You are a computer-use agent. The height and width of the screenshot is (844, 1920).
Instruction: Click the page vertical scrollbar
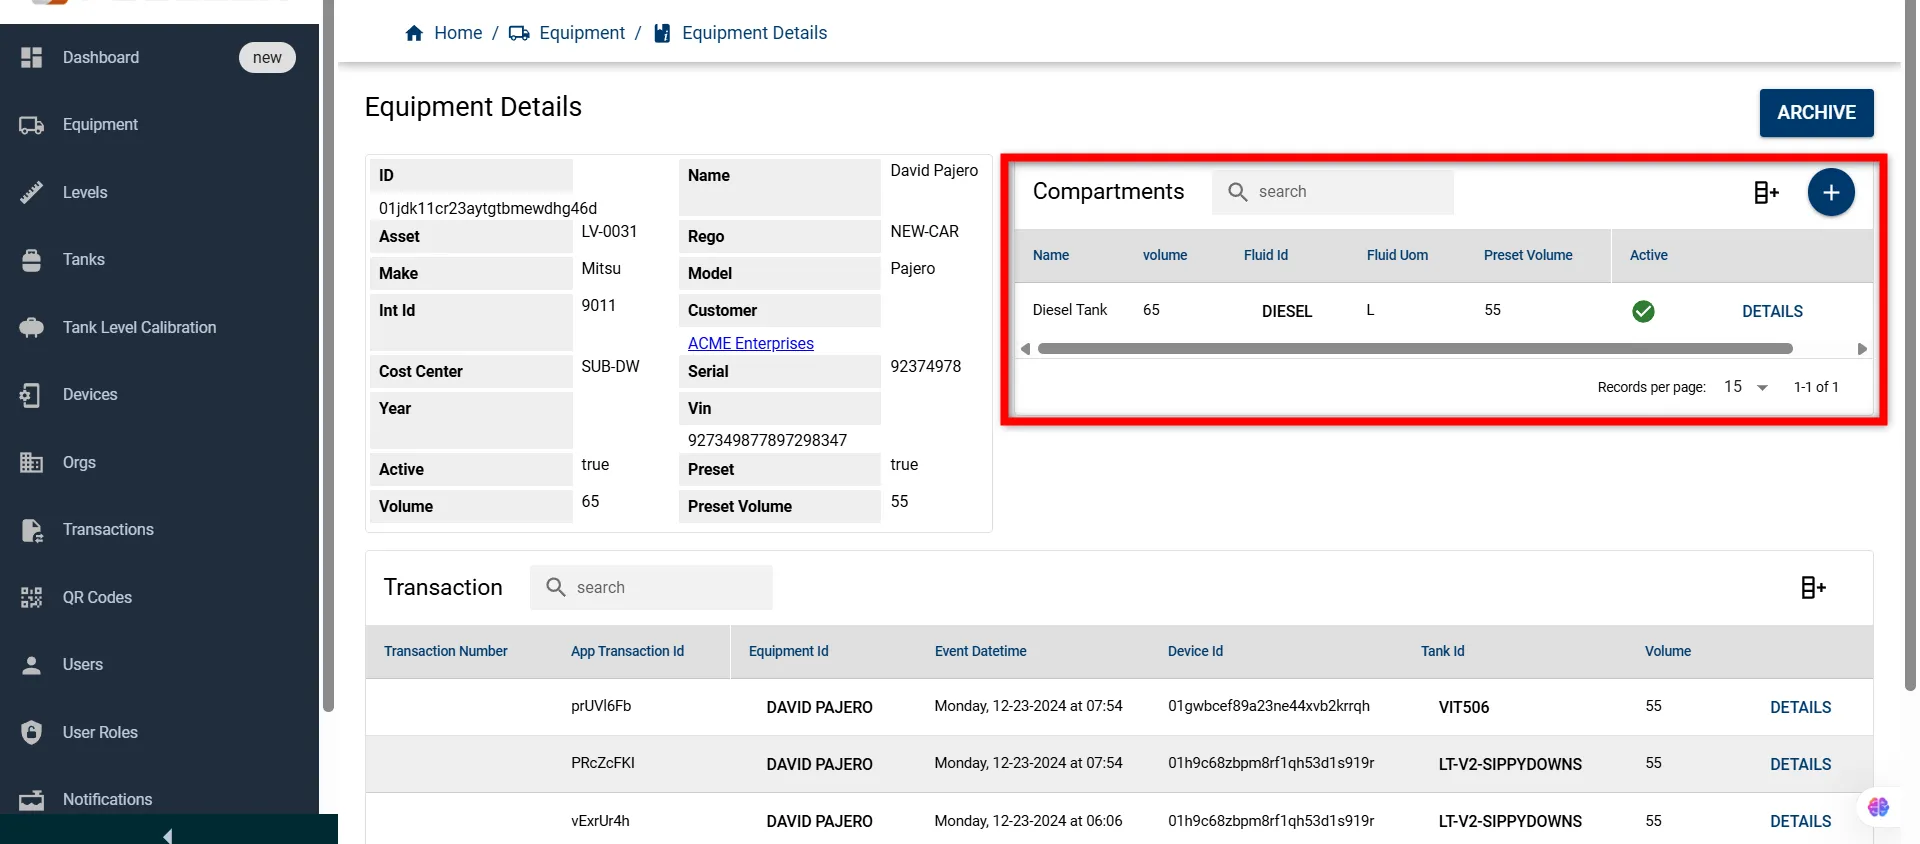[x=1910, y=345]
